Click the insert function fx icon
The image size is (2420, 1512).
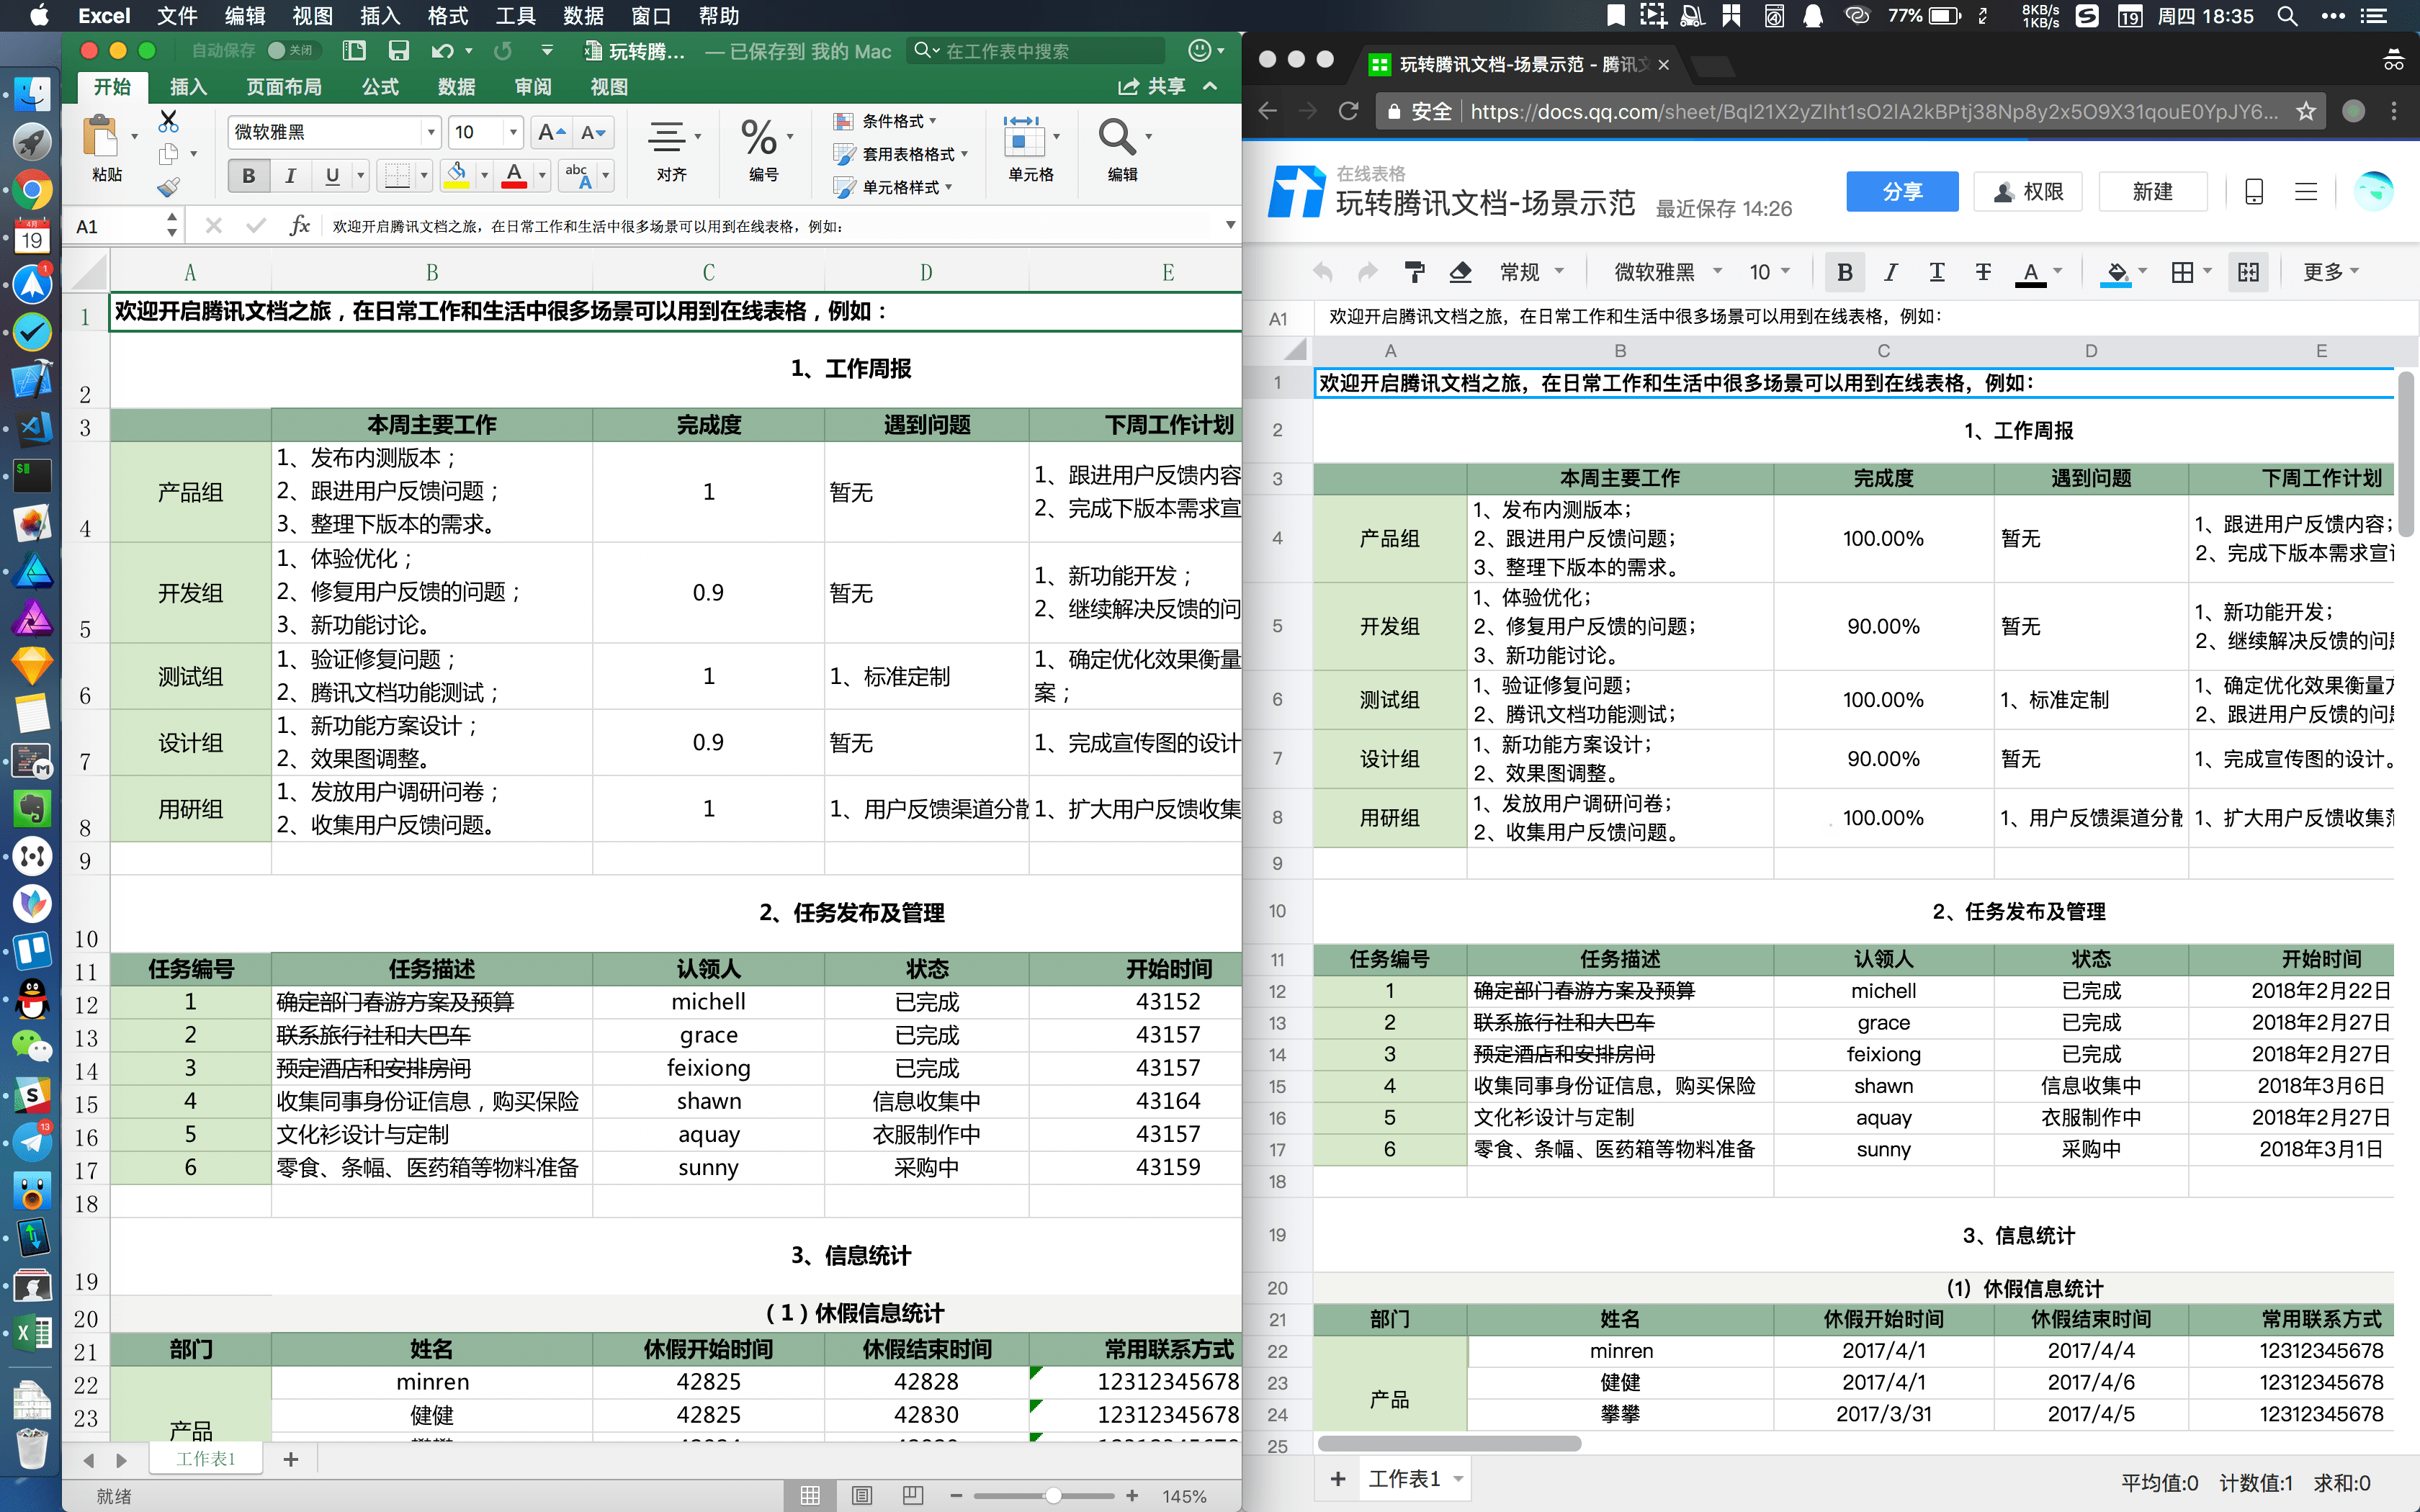(299, 226)
